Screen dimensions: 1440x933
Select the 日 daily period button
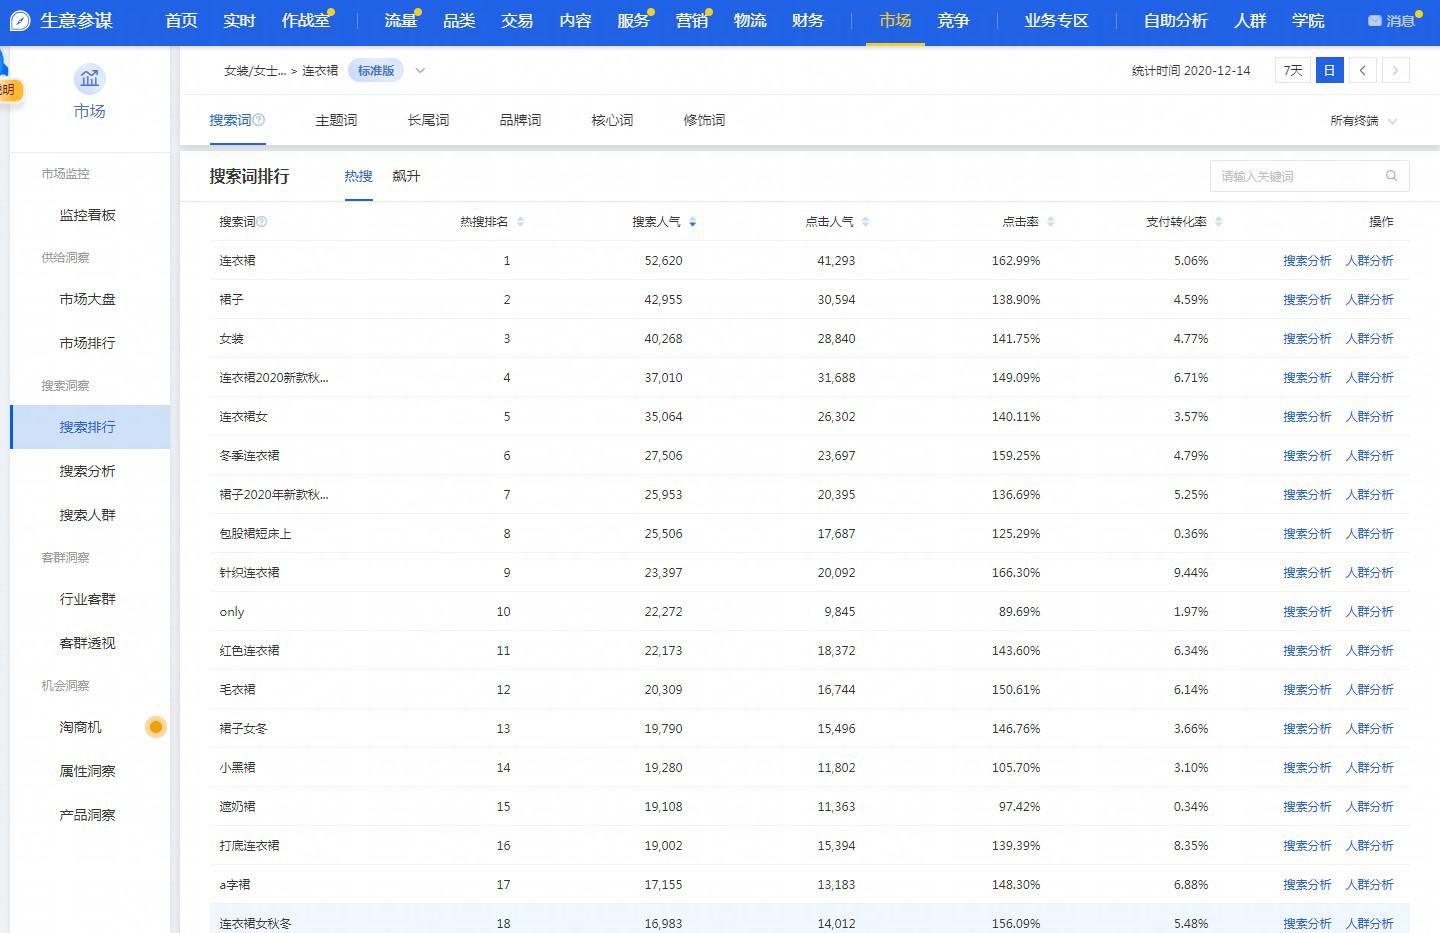pos(1329,70)
